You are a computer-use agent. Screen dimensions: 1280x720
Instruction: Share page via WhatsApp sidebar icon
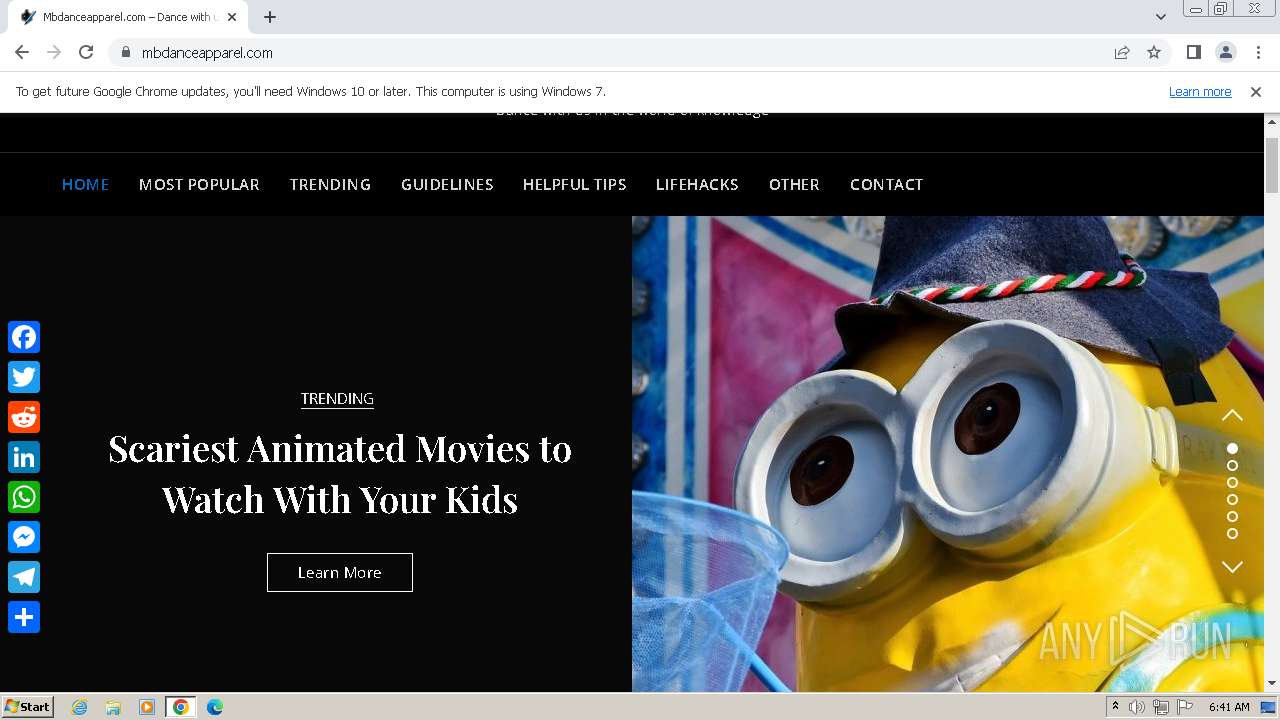click(24, 497)
